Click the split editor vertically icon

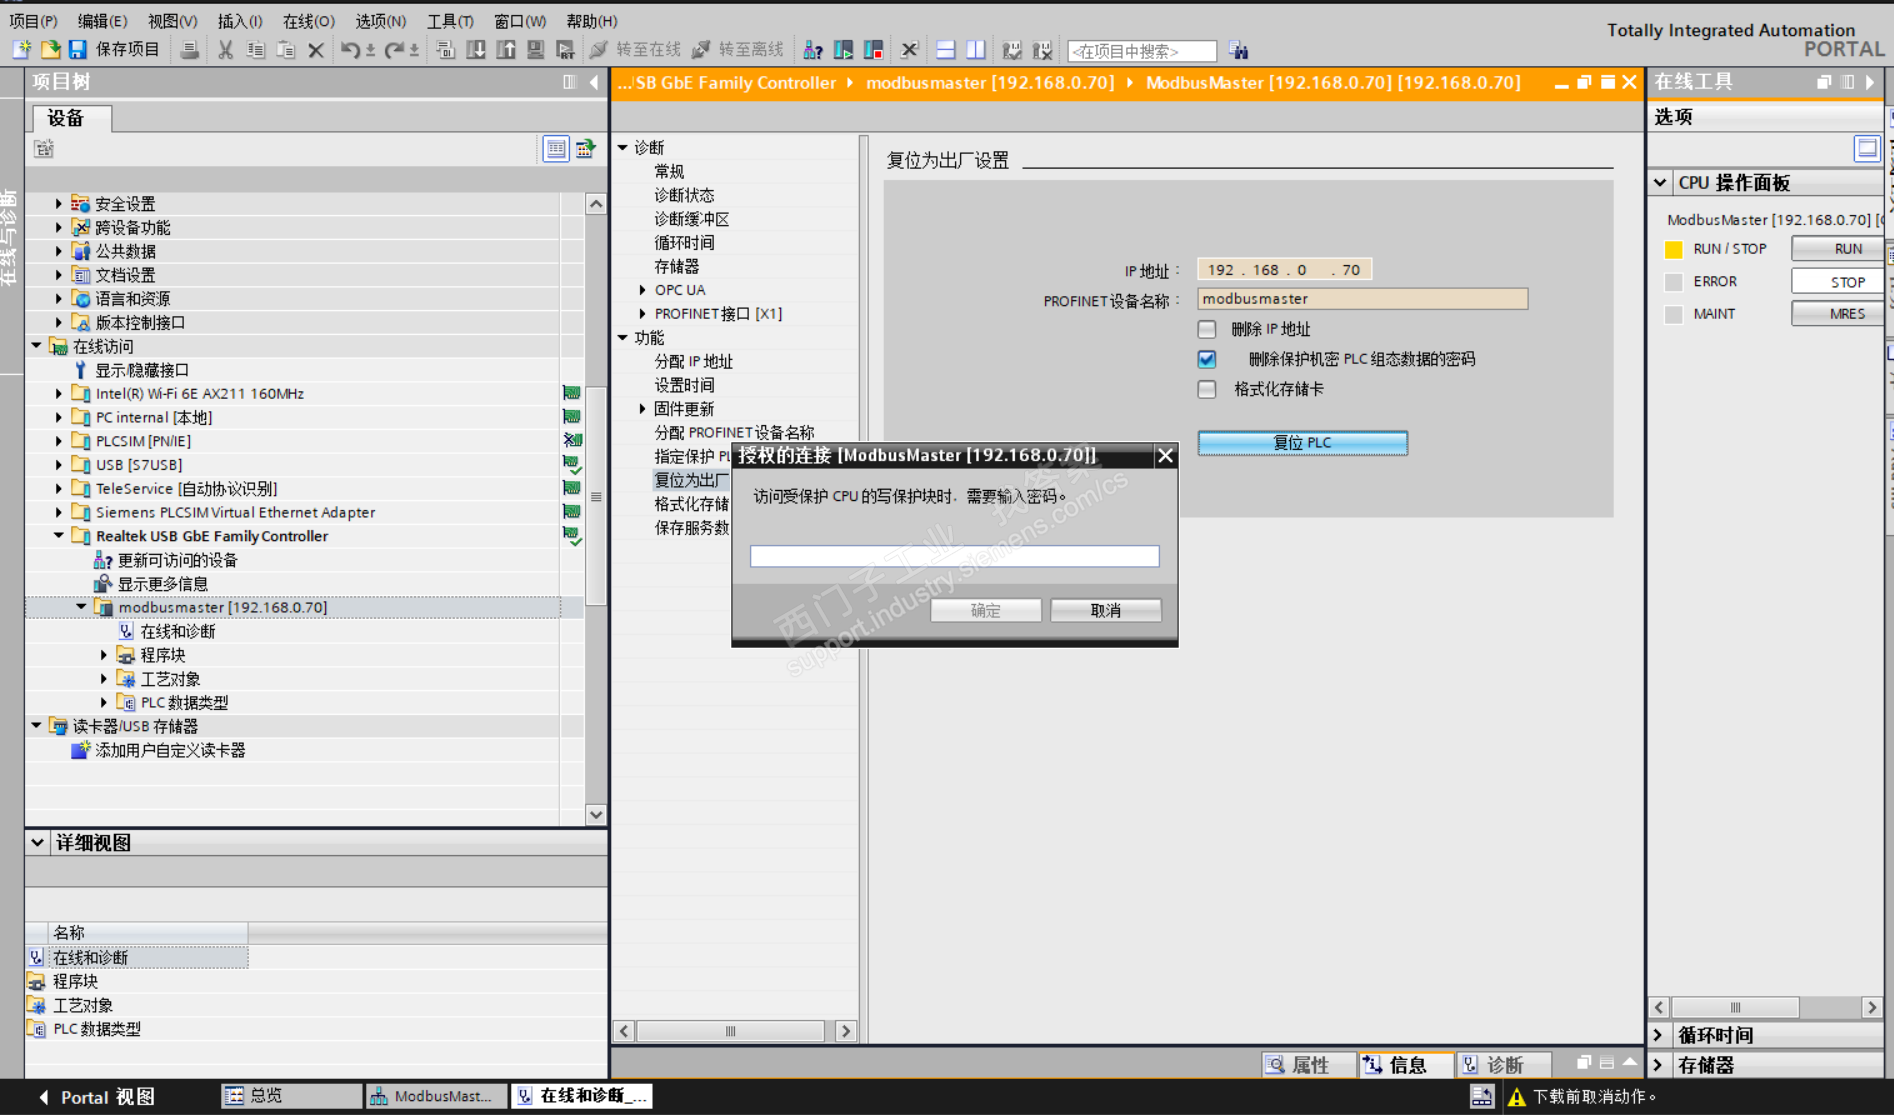(x=976, y=50)
